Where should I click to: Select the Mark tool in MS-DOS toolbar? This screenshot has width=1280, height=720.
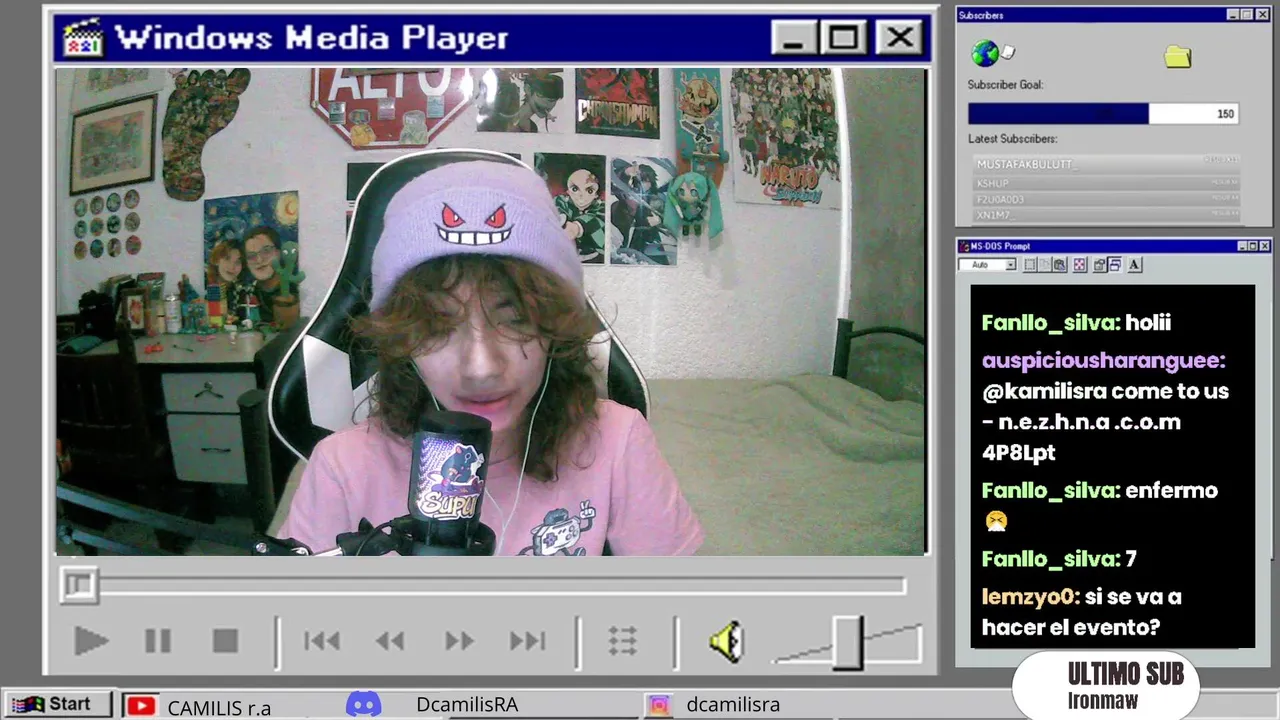click(x=1029, y=265)
